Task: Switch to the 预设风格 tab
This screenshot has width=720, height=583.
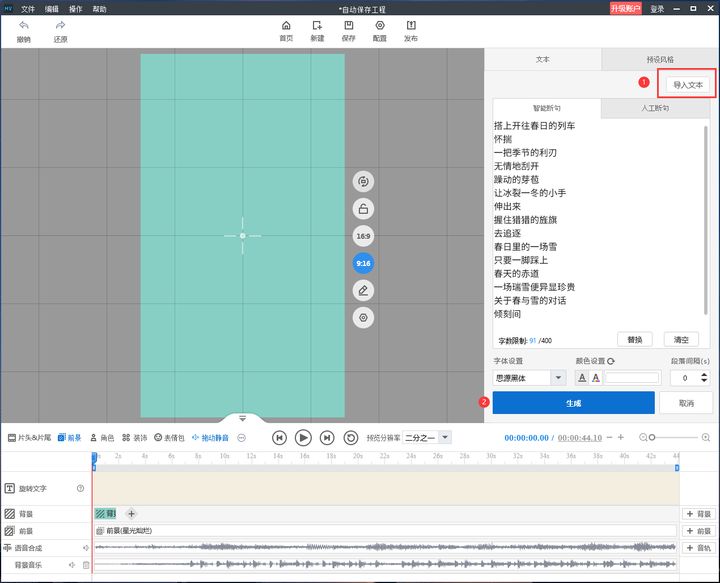Action: 660,59
